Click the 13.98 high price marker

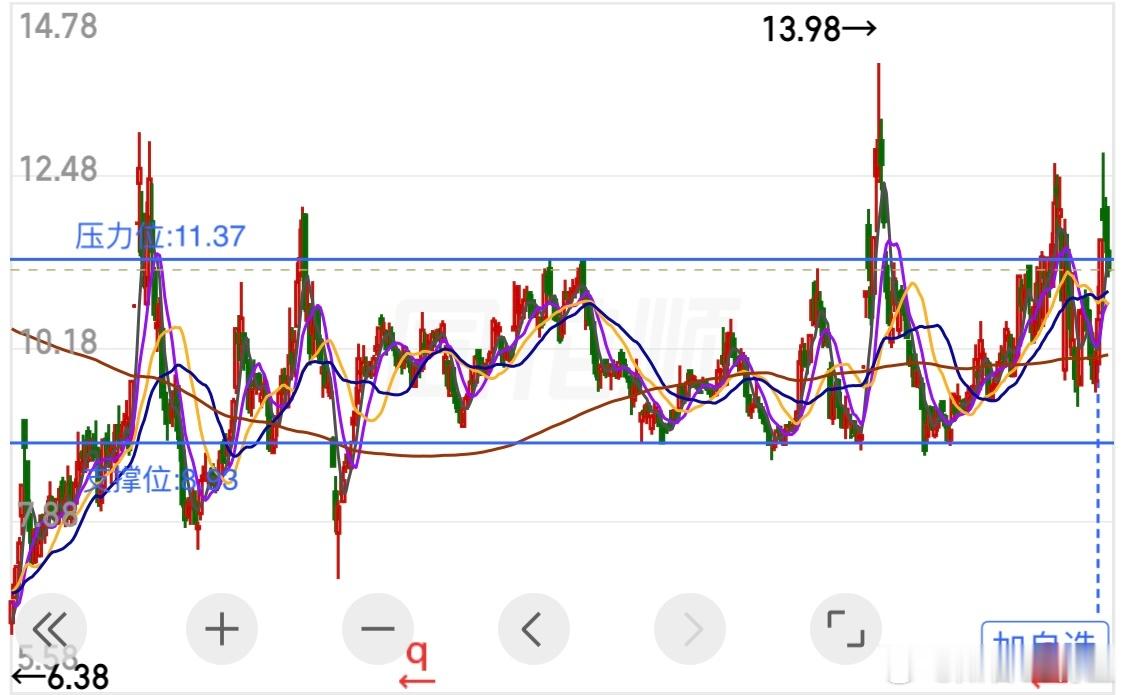click(819, 29)
